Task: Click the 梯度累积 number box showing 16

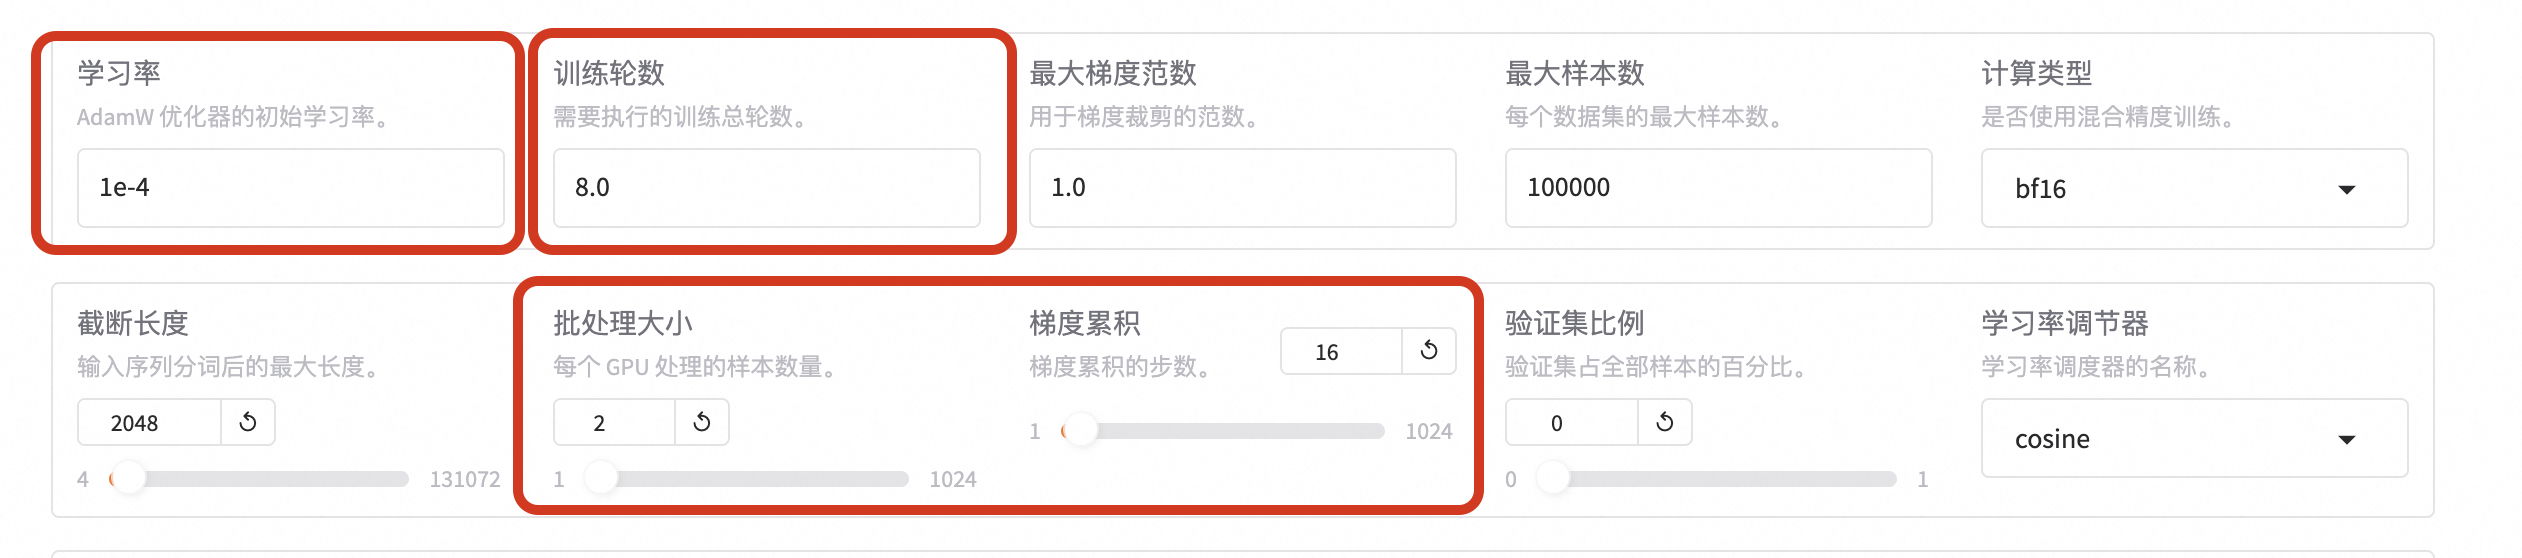Action: 1341,351
